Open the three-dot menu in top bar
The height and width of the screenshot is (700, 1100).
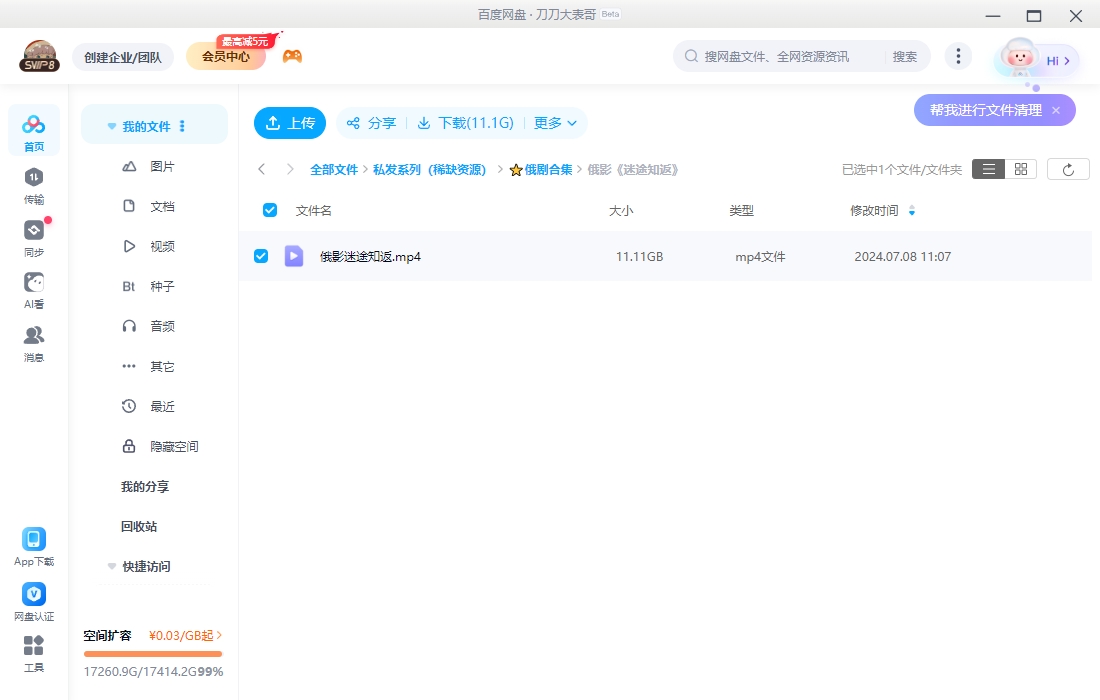(x=958, y=56)
